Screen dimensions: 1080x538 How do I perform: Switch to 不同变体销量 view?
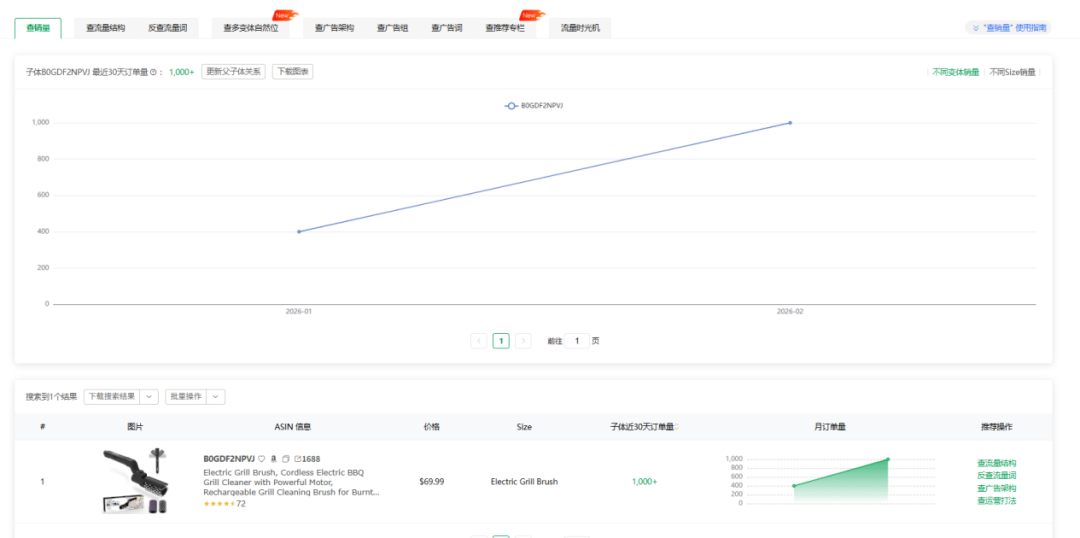coord(955,72)
